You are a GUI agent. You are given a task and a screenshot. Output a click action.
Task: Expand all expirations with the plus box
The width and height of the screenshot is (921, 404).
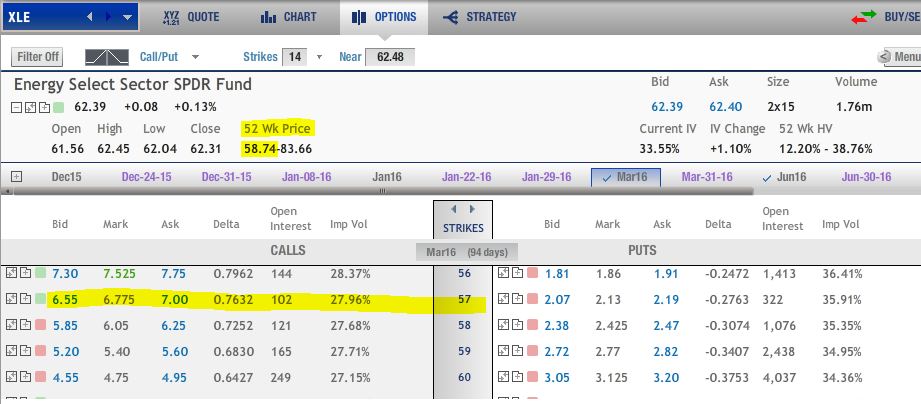pyautogui.click(x=16, y=177)
